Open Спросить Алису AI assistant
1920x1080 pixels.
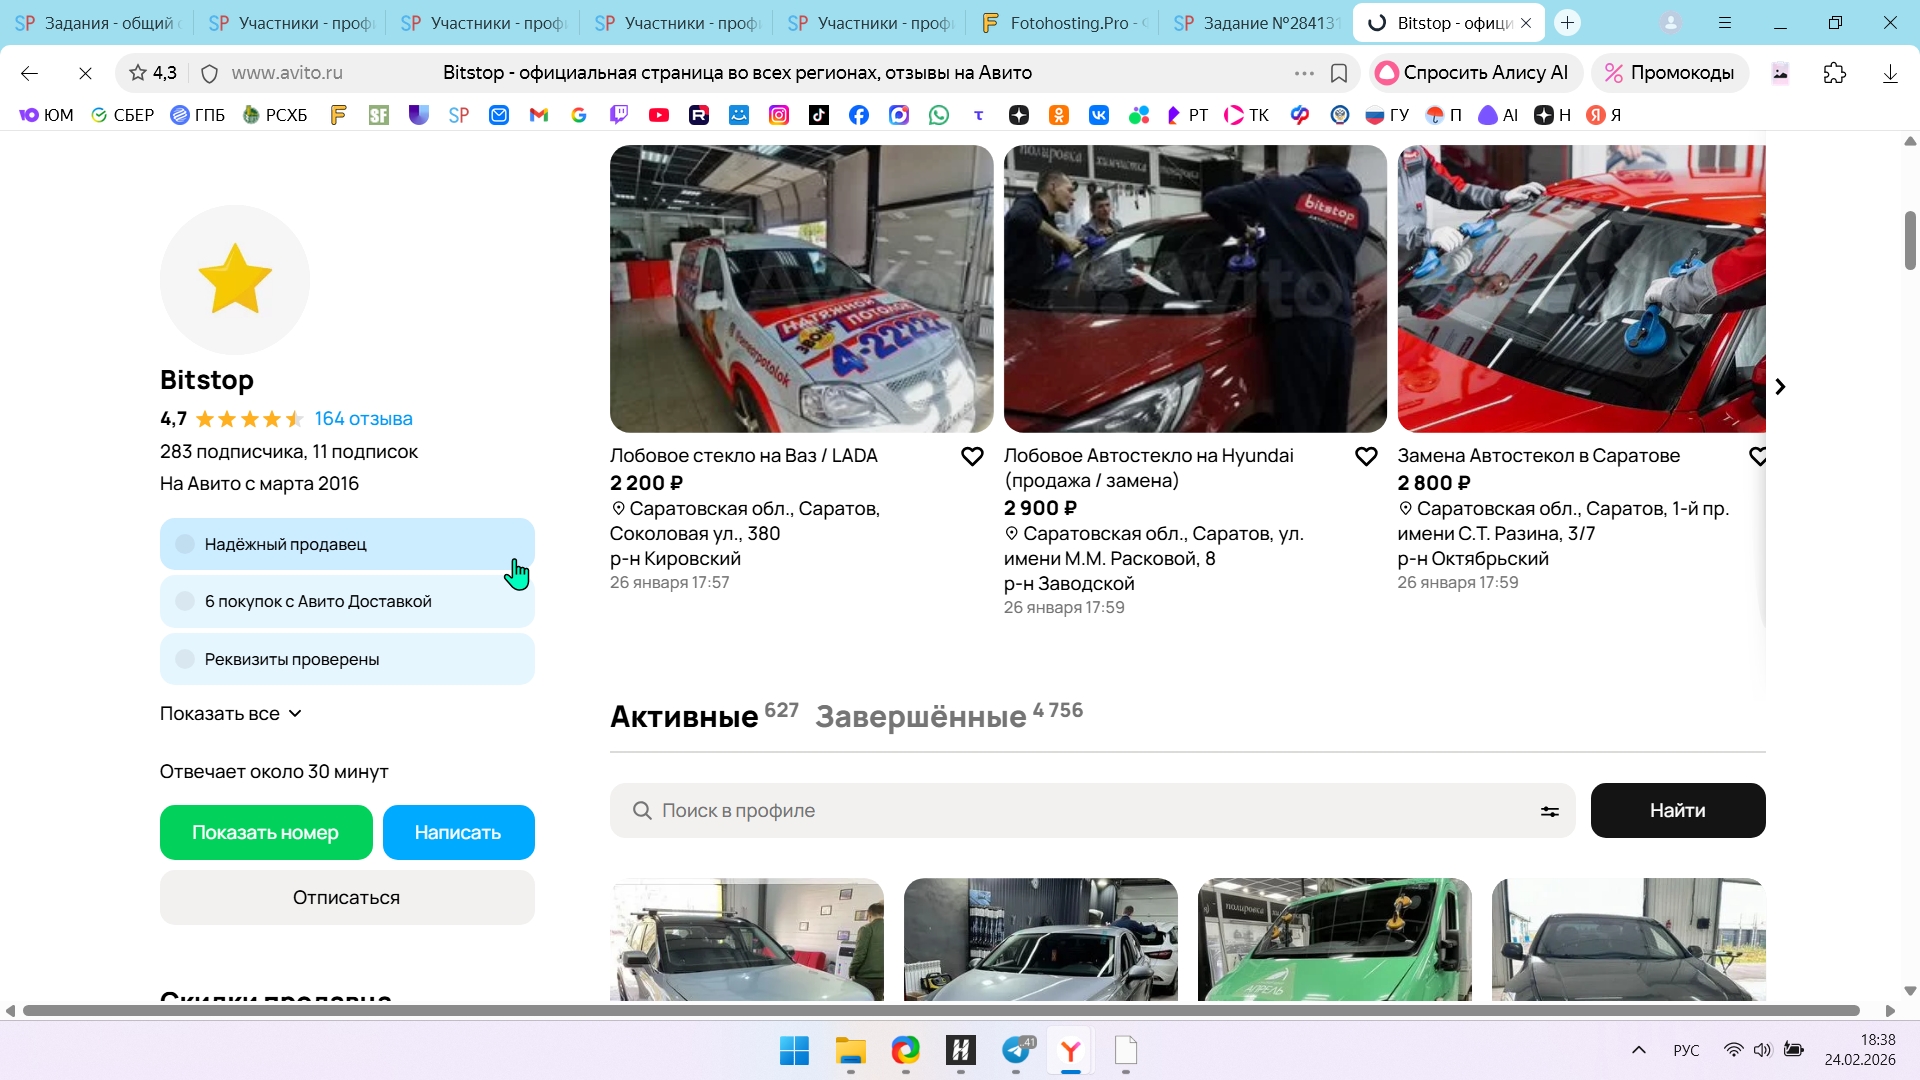[x=1474, y=73]
